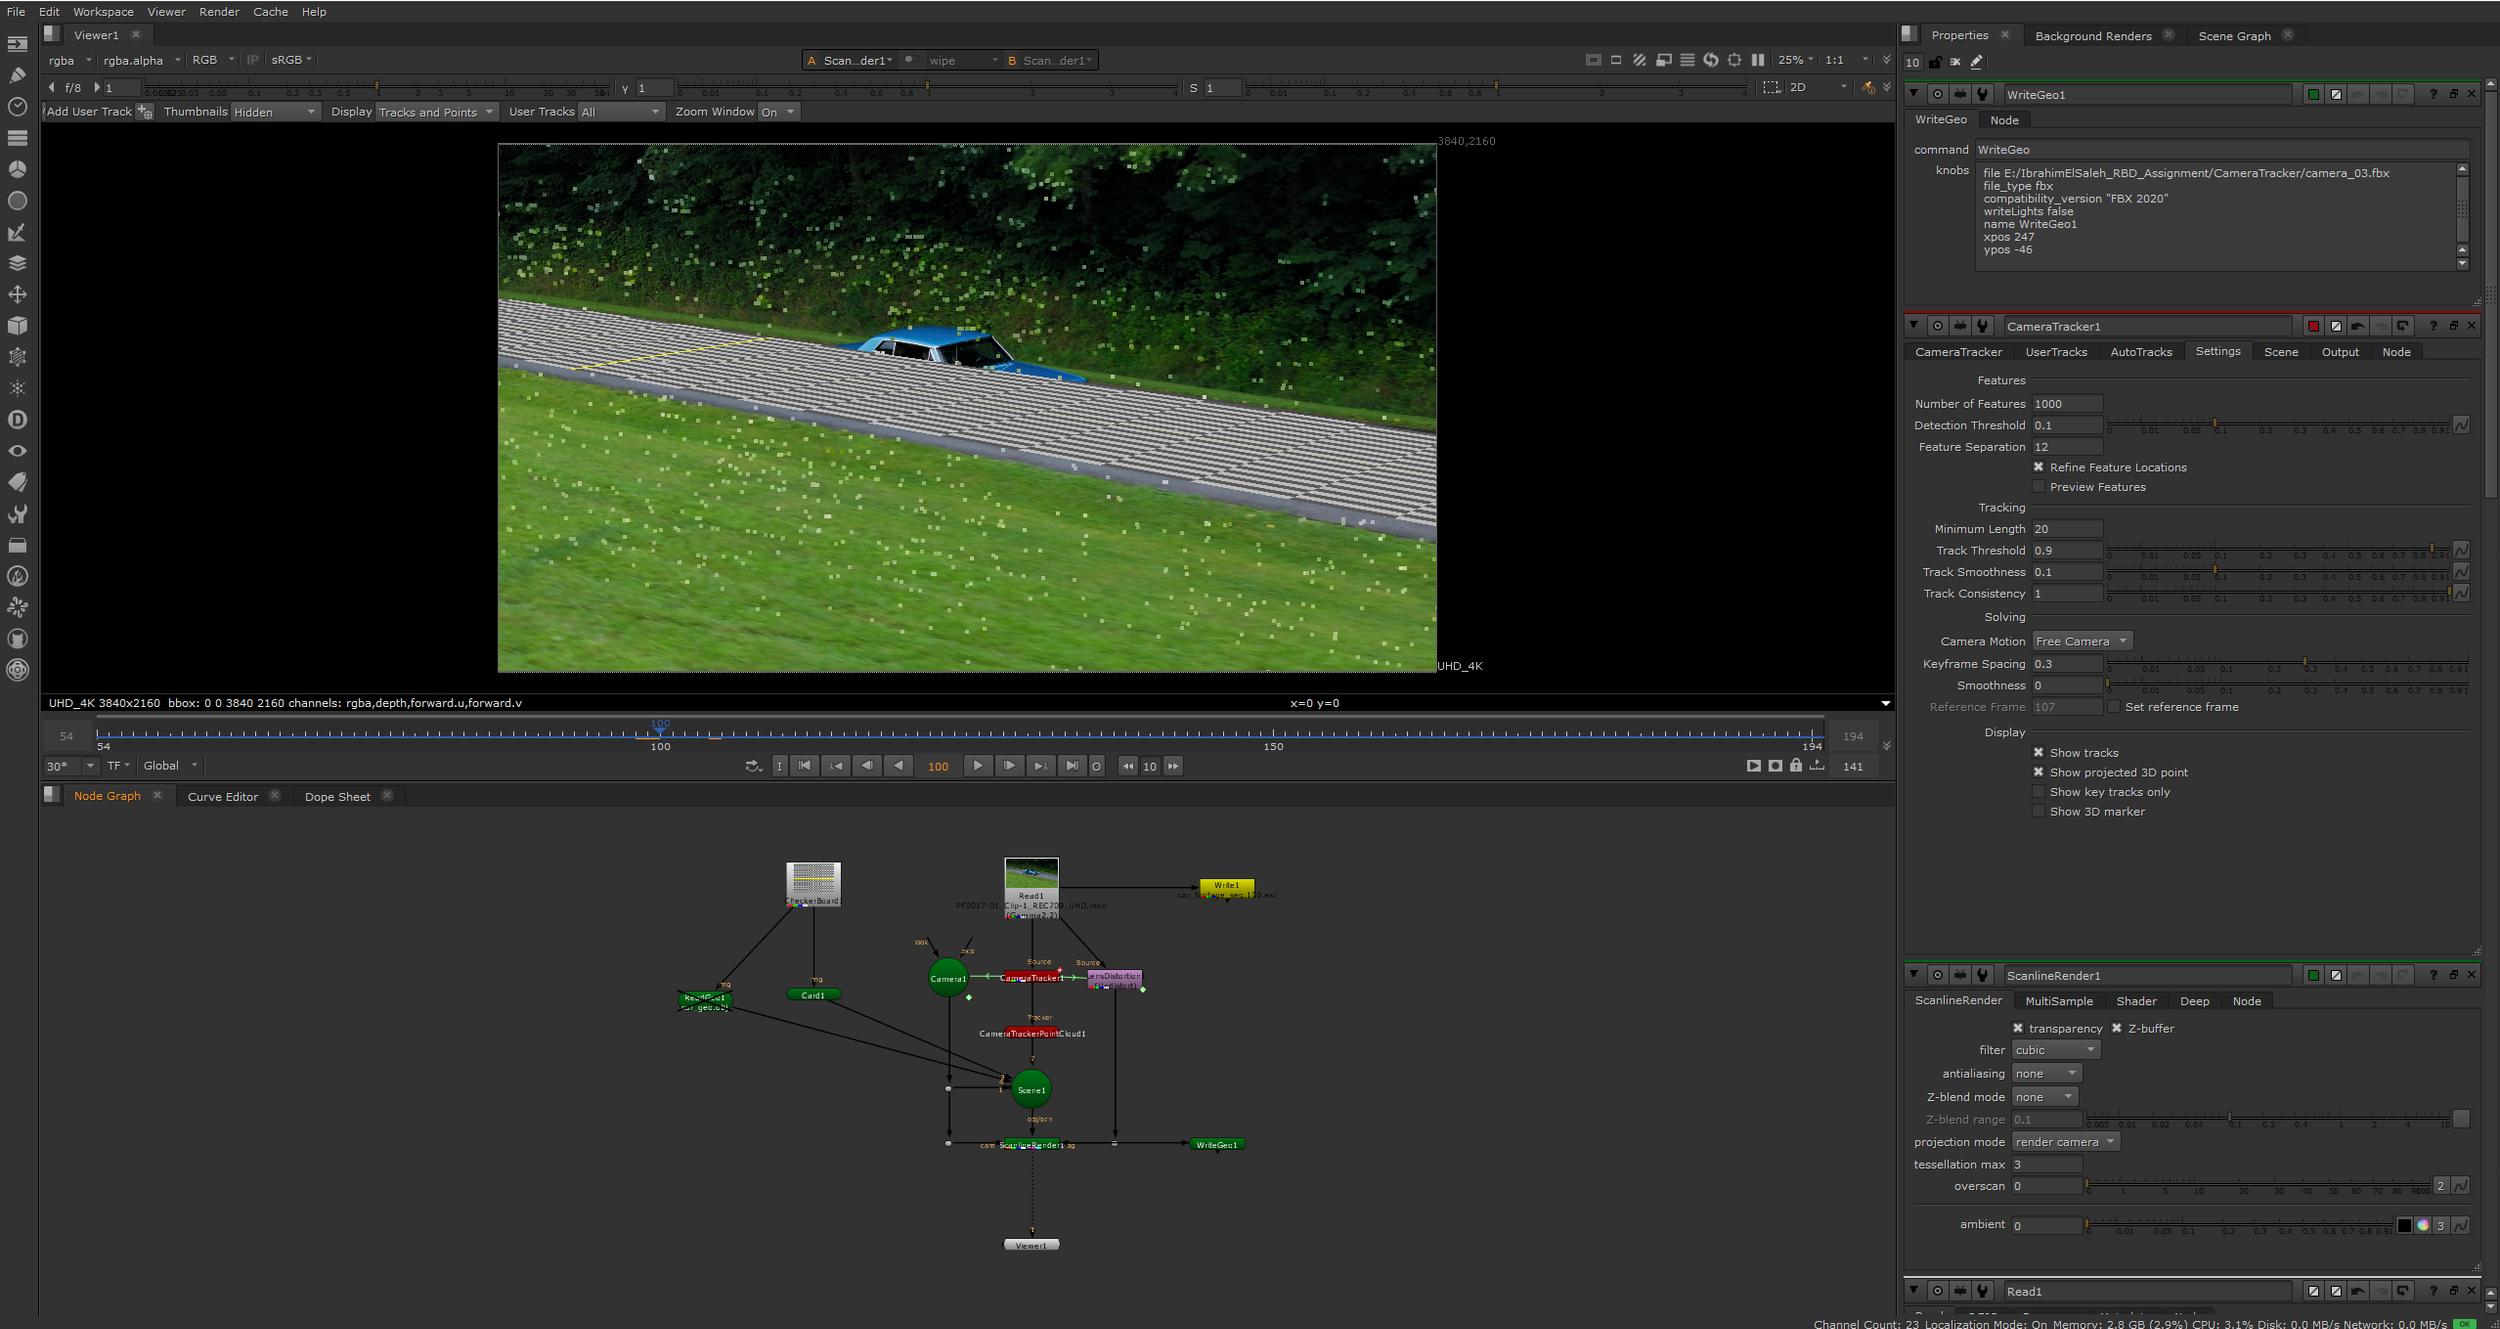Click the viewer pause update icon
The height and width of the screenshot is (1329, 2500).
1758,60
